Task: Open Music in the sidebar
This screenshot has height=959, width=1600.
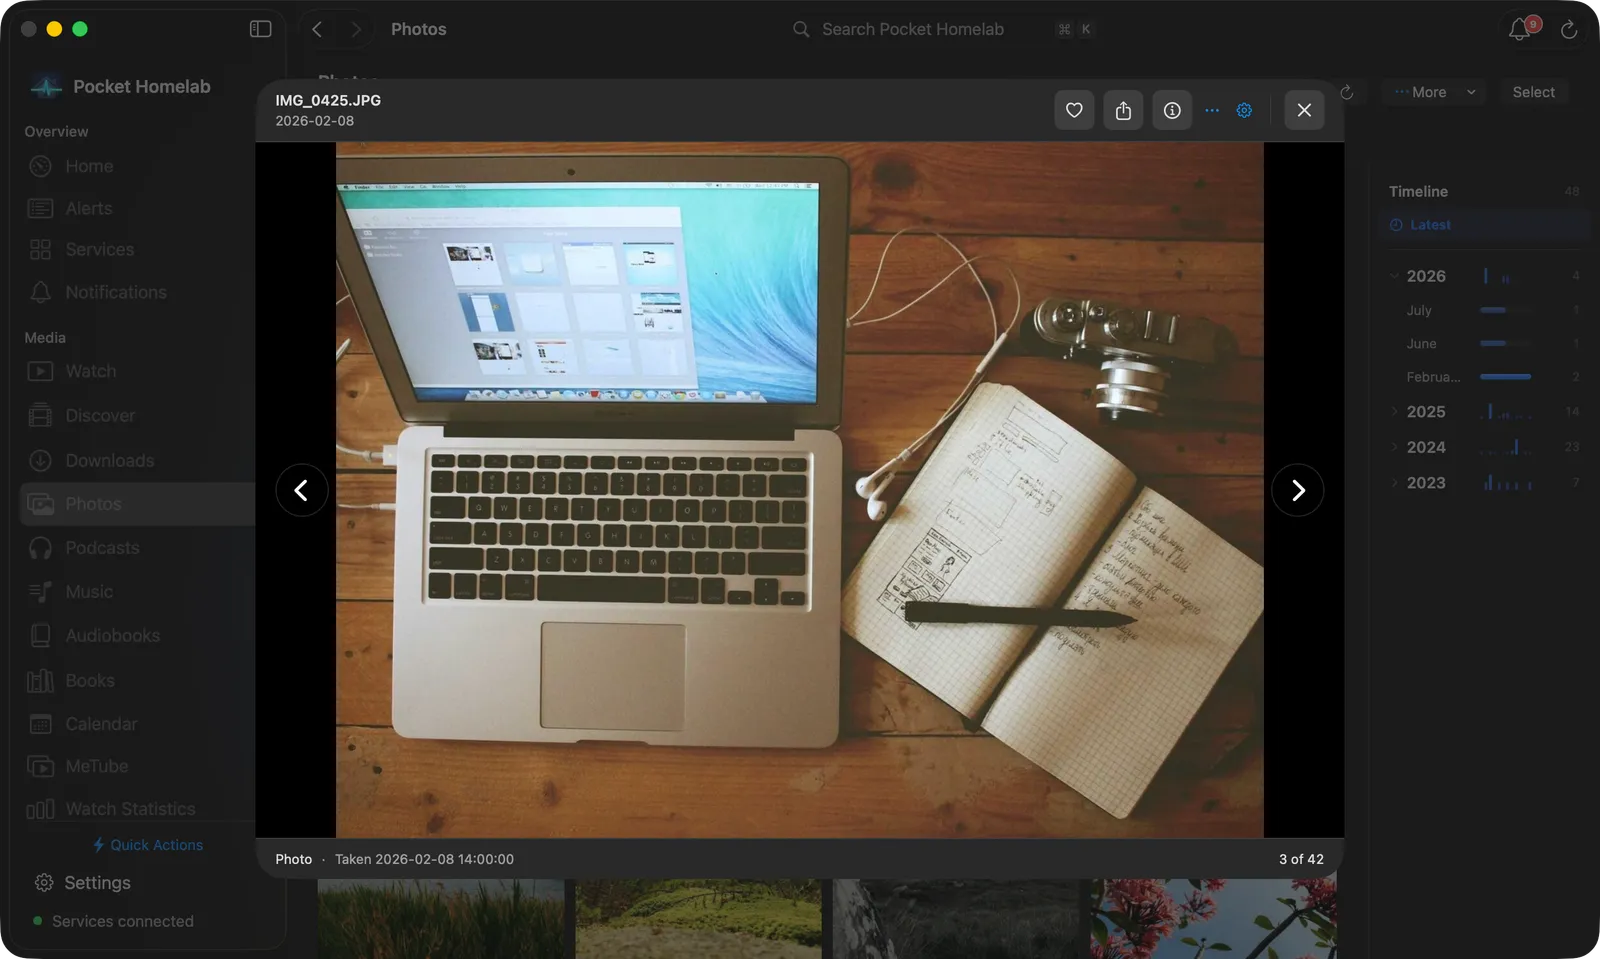Action: 138,592
